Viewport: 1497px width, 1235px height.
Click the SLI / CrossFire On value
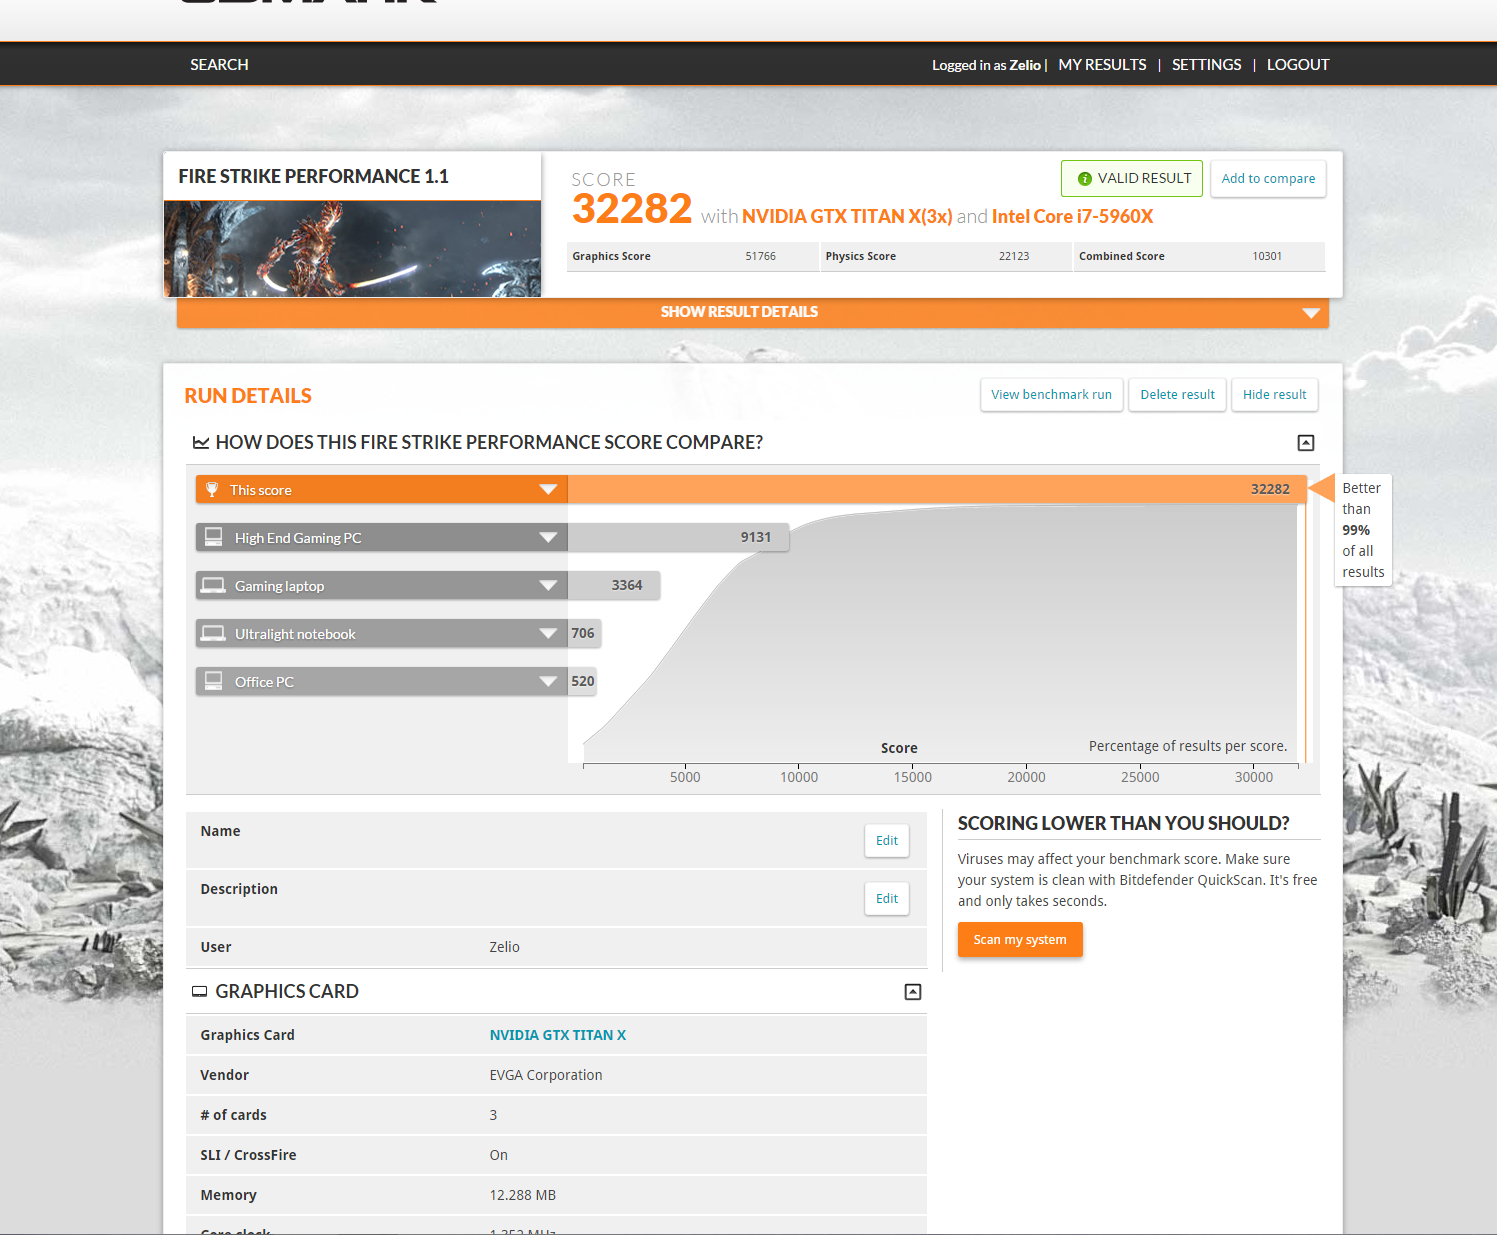click(498, 1155)
